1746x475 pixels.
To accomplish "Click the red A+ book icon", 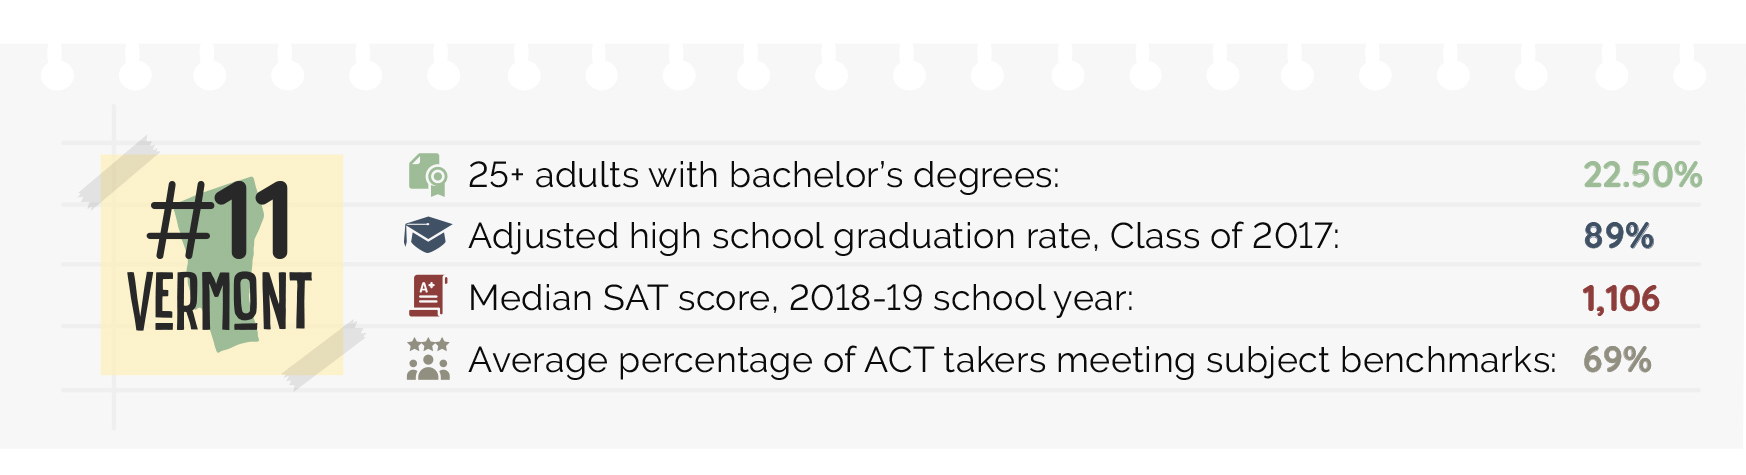I will click(x=428, y=297).
